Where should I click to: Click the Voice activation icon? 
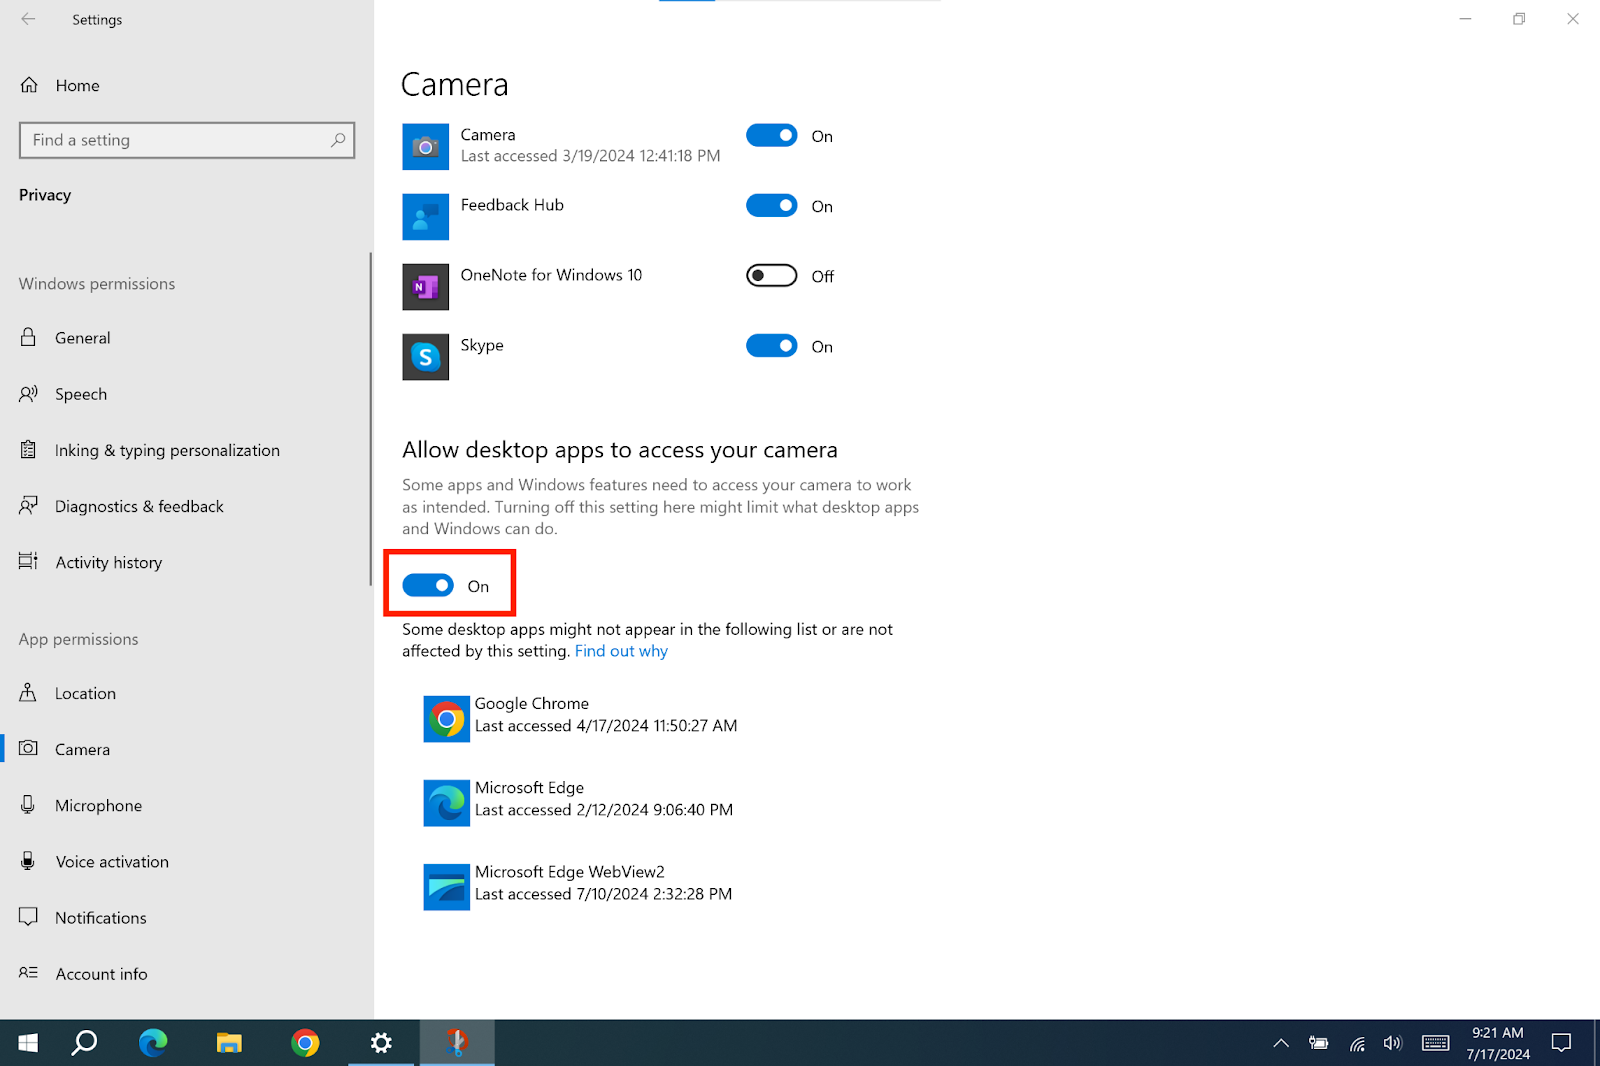click(x=29, y=861)
